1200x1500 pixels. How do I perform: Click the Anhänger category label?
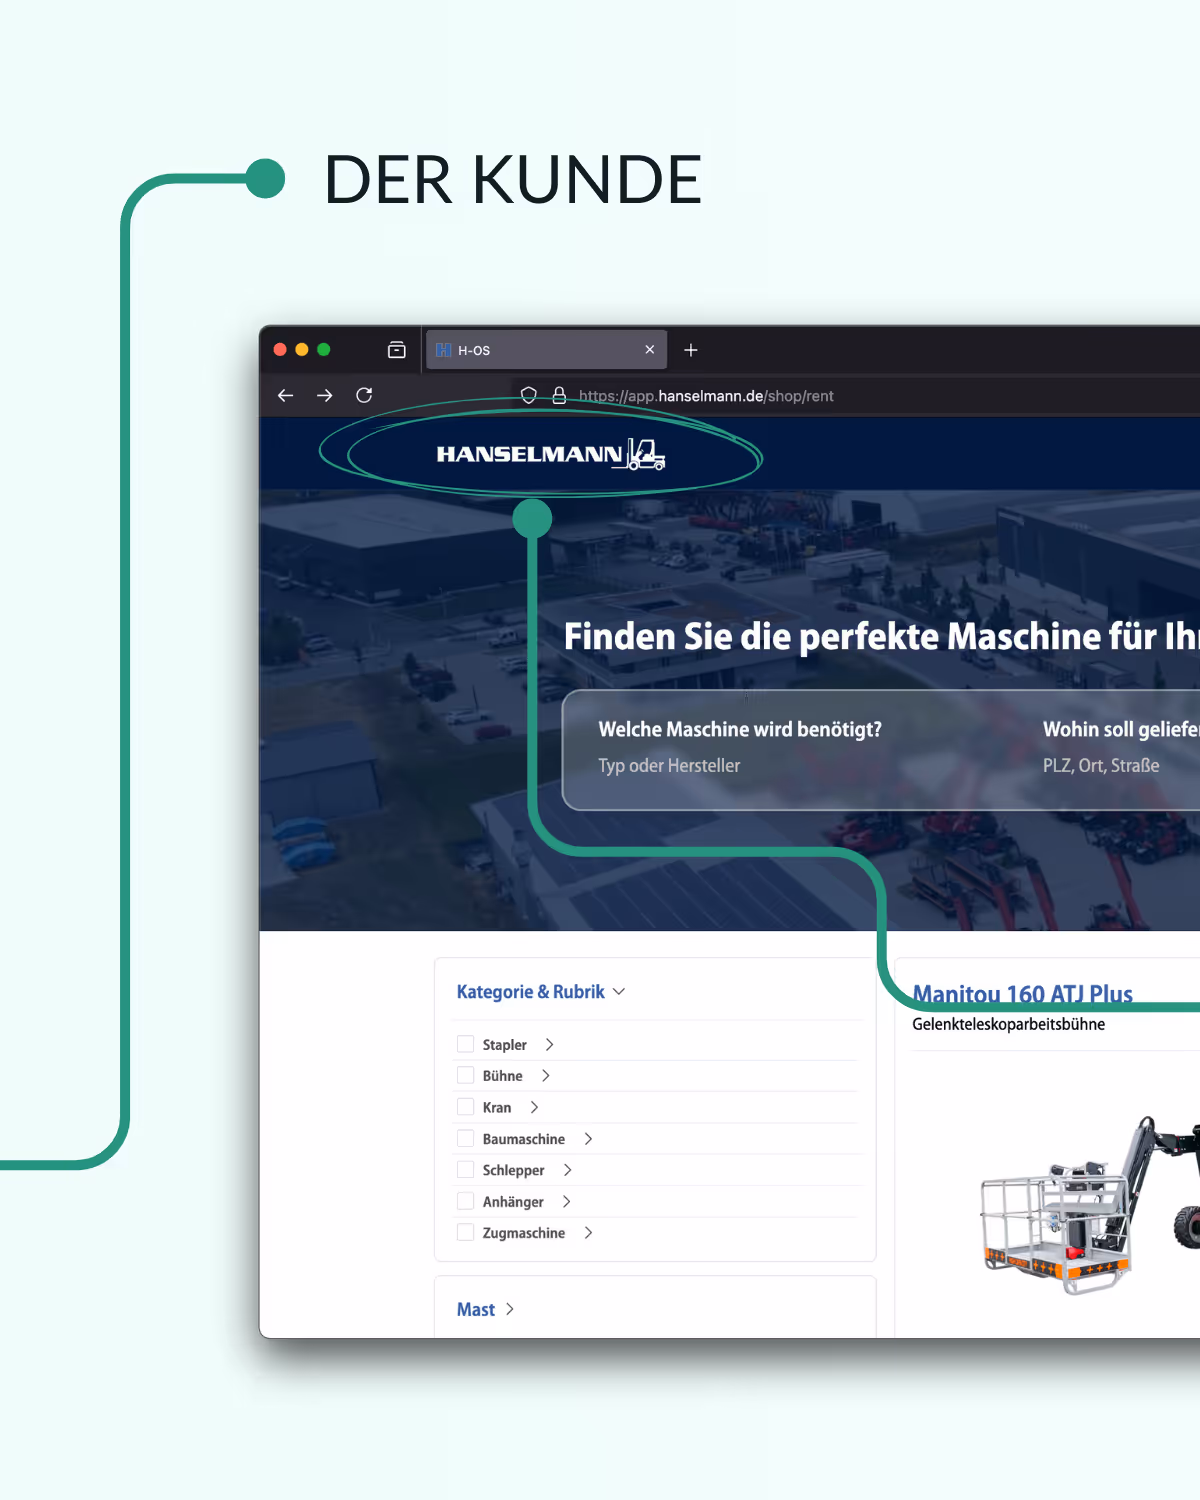[513, 1201]
